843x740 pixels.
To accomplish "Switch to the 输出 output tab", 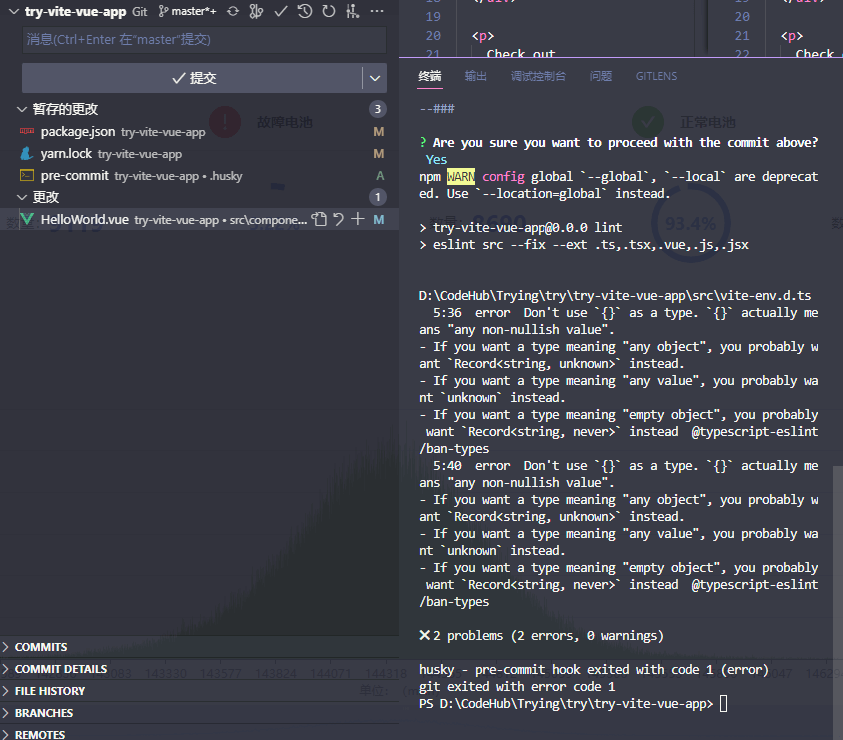I will coord(476,76).
